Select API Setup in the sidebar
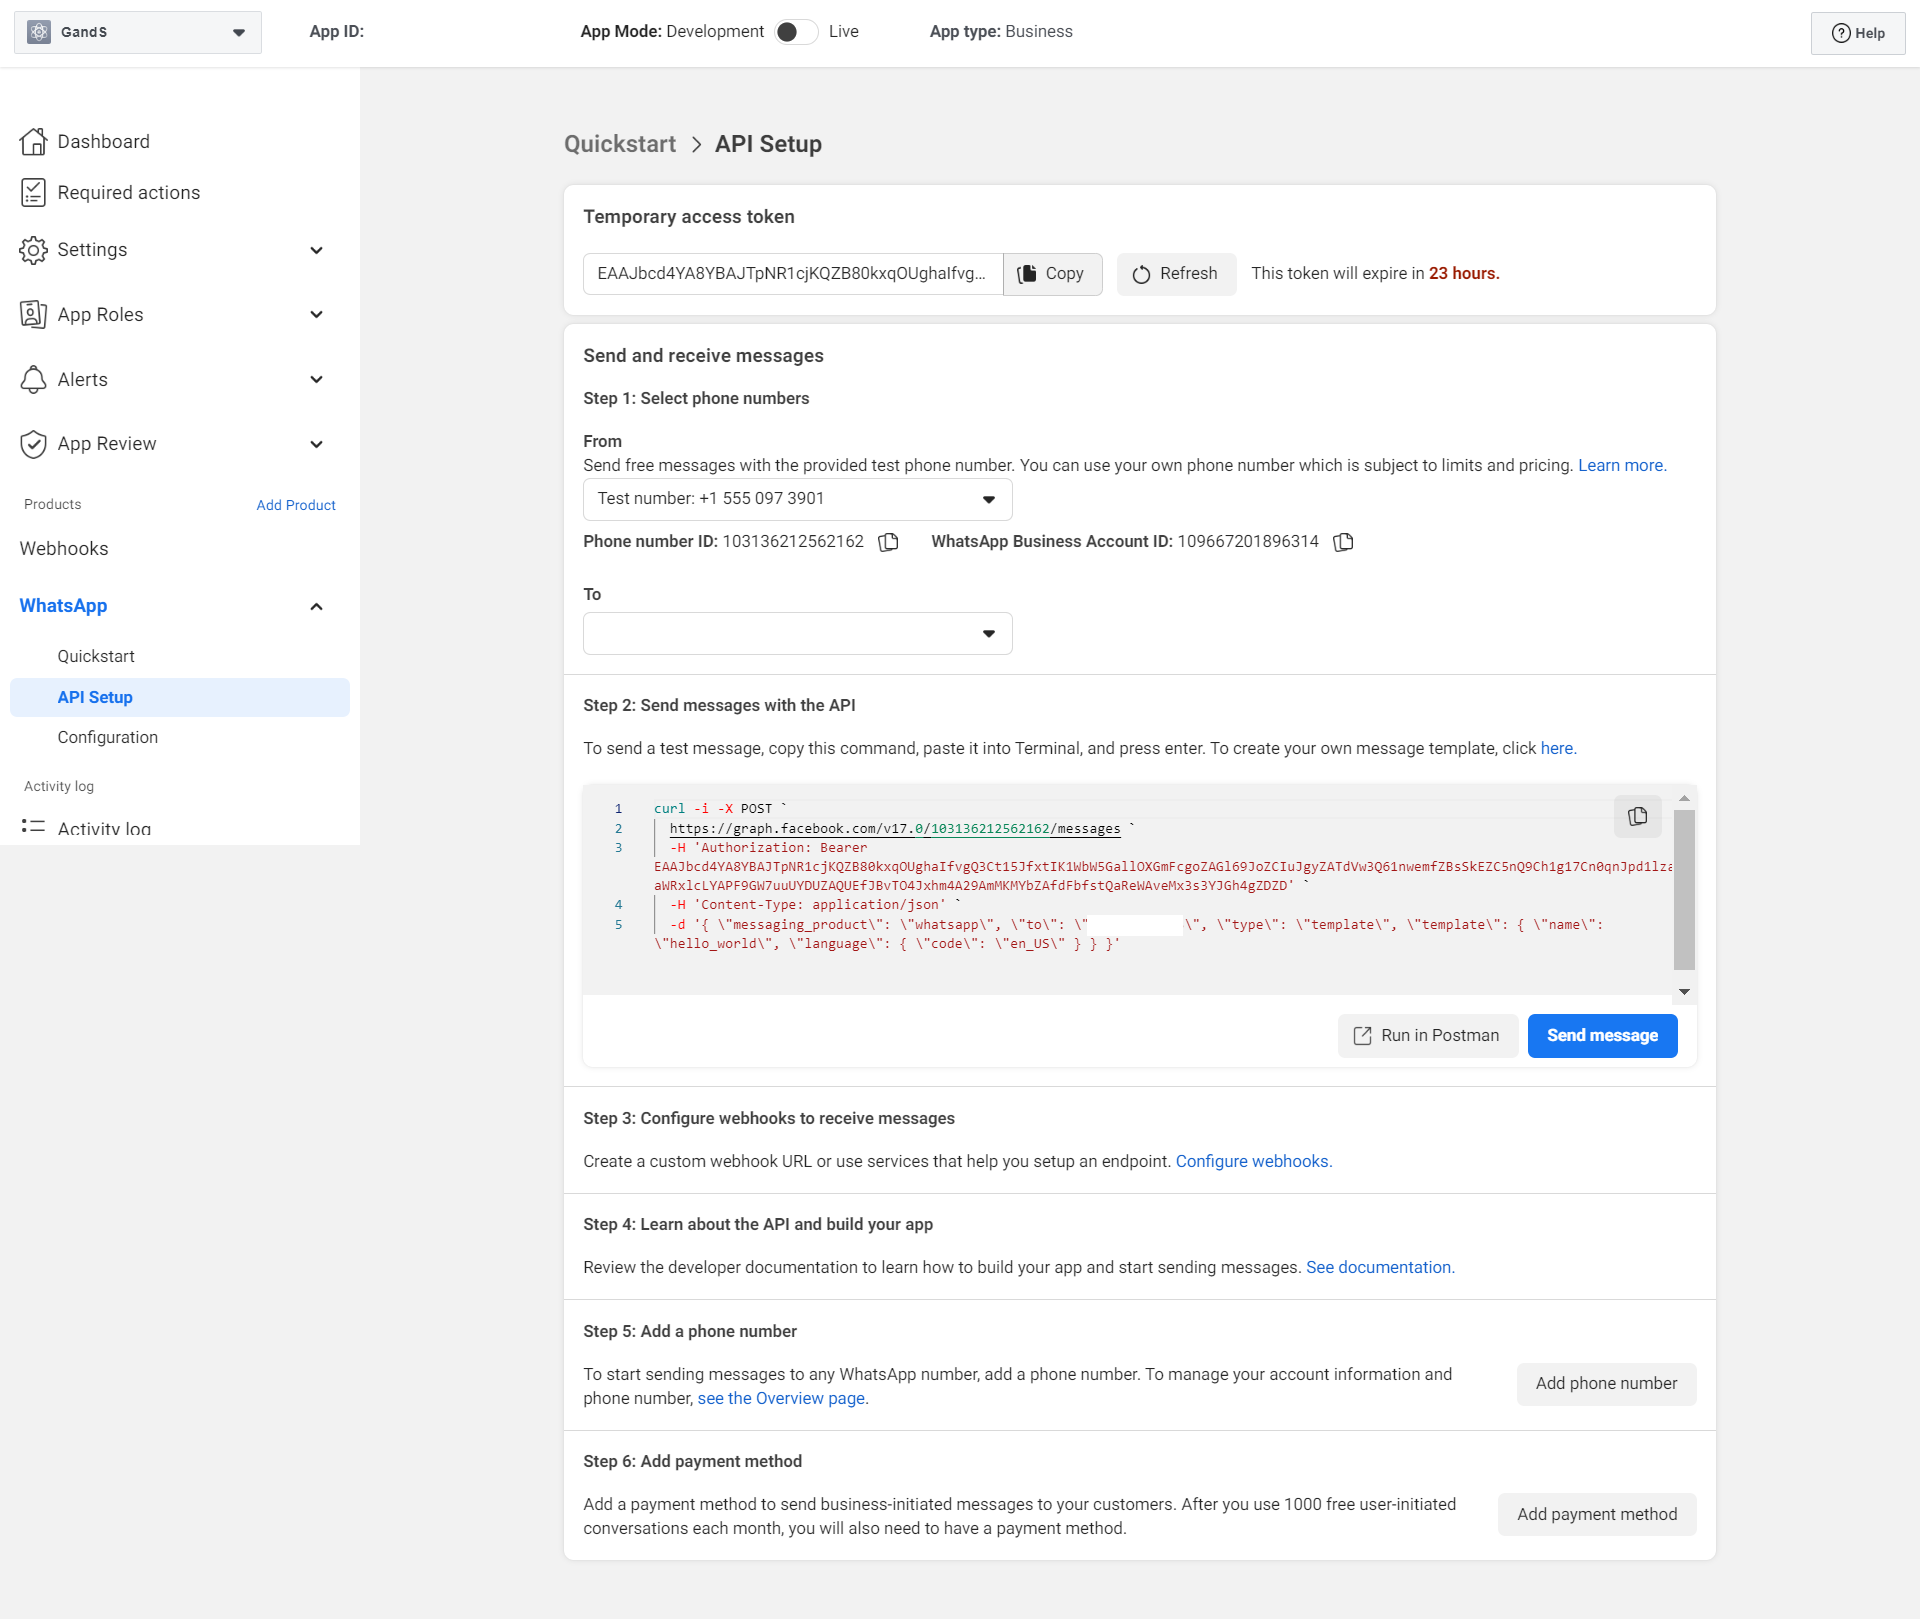 pyautogui.click(x=180, y=698)
